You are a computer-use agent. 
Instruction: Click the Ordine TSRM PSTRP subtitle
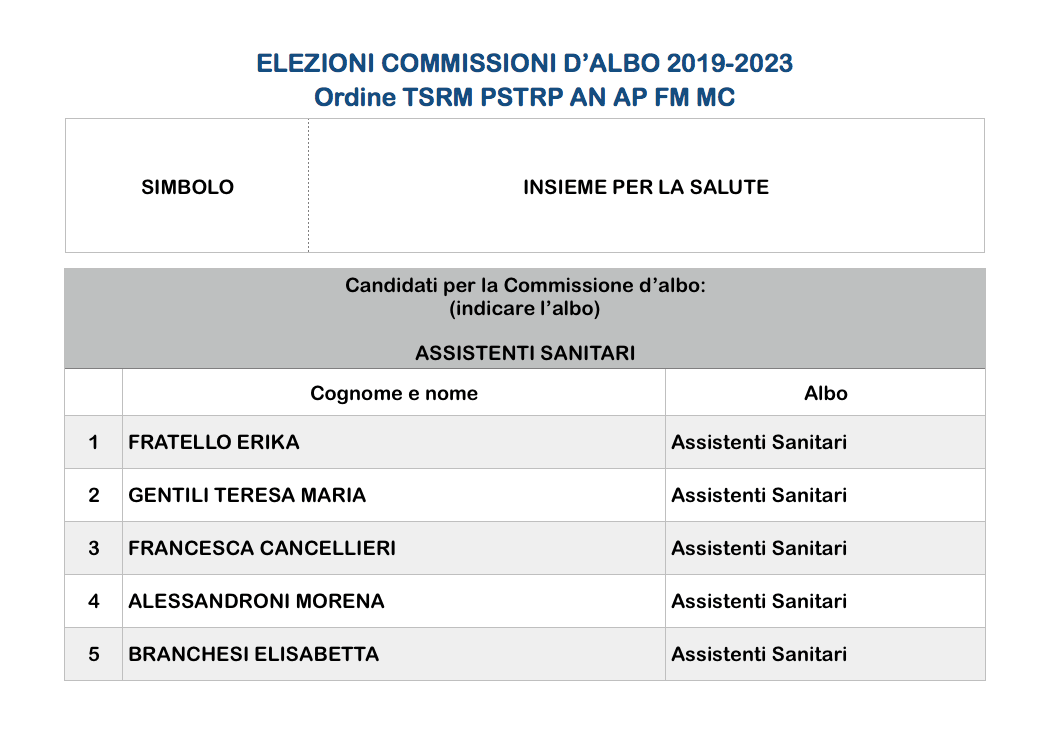[x=524, y=97]
